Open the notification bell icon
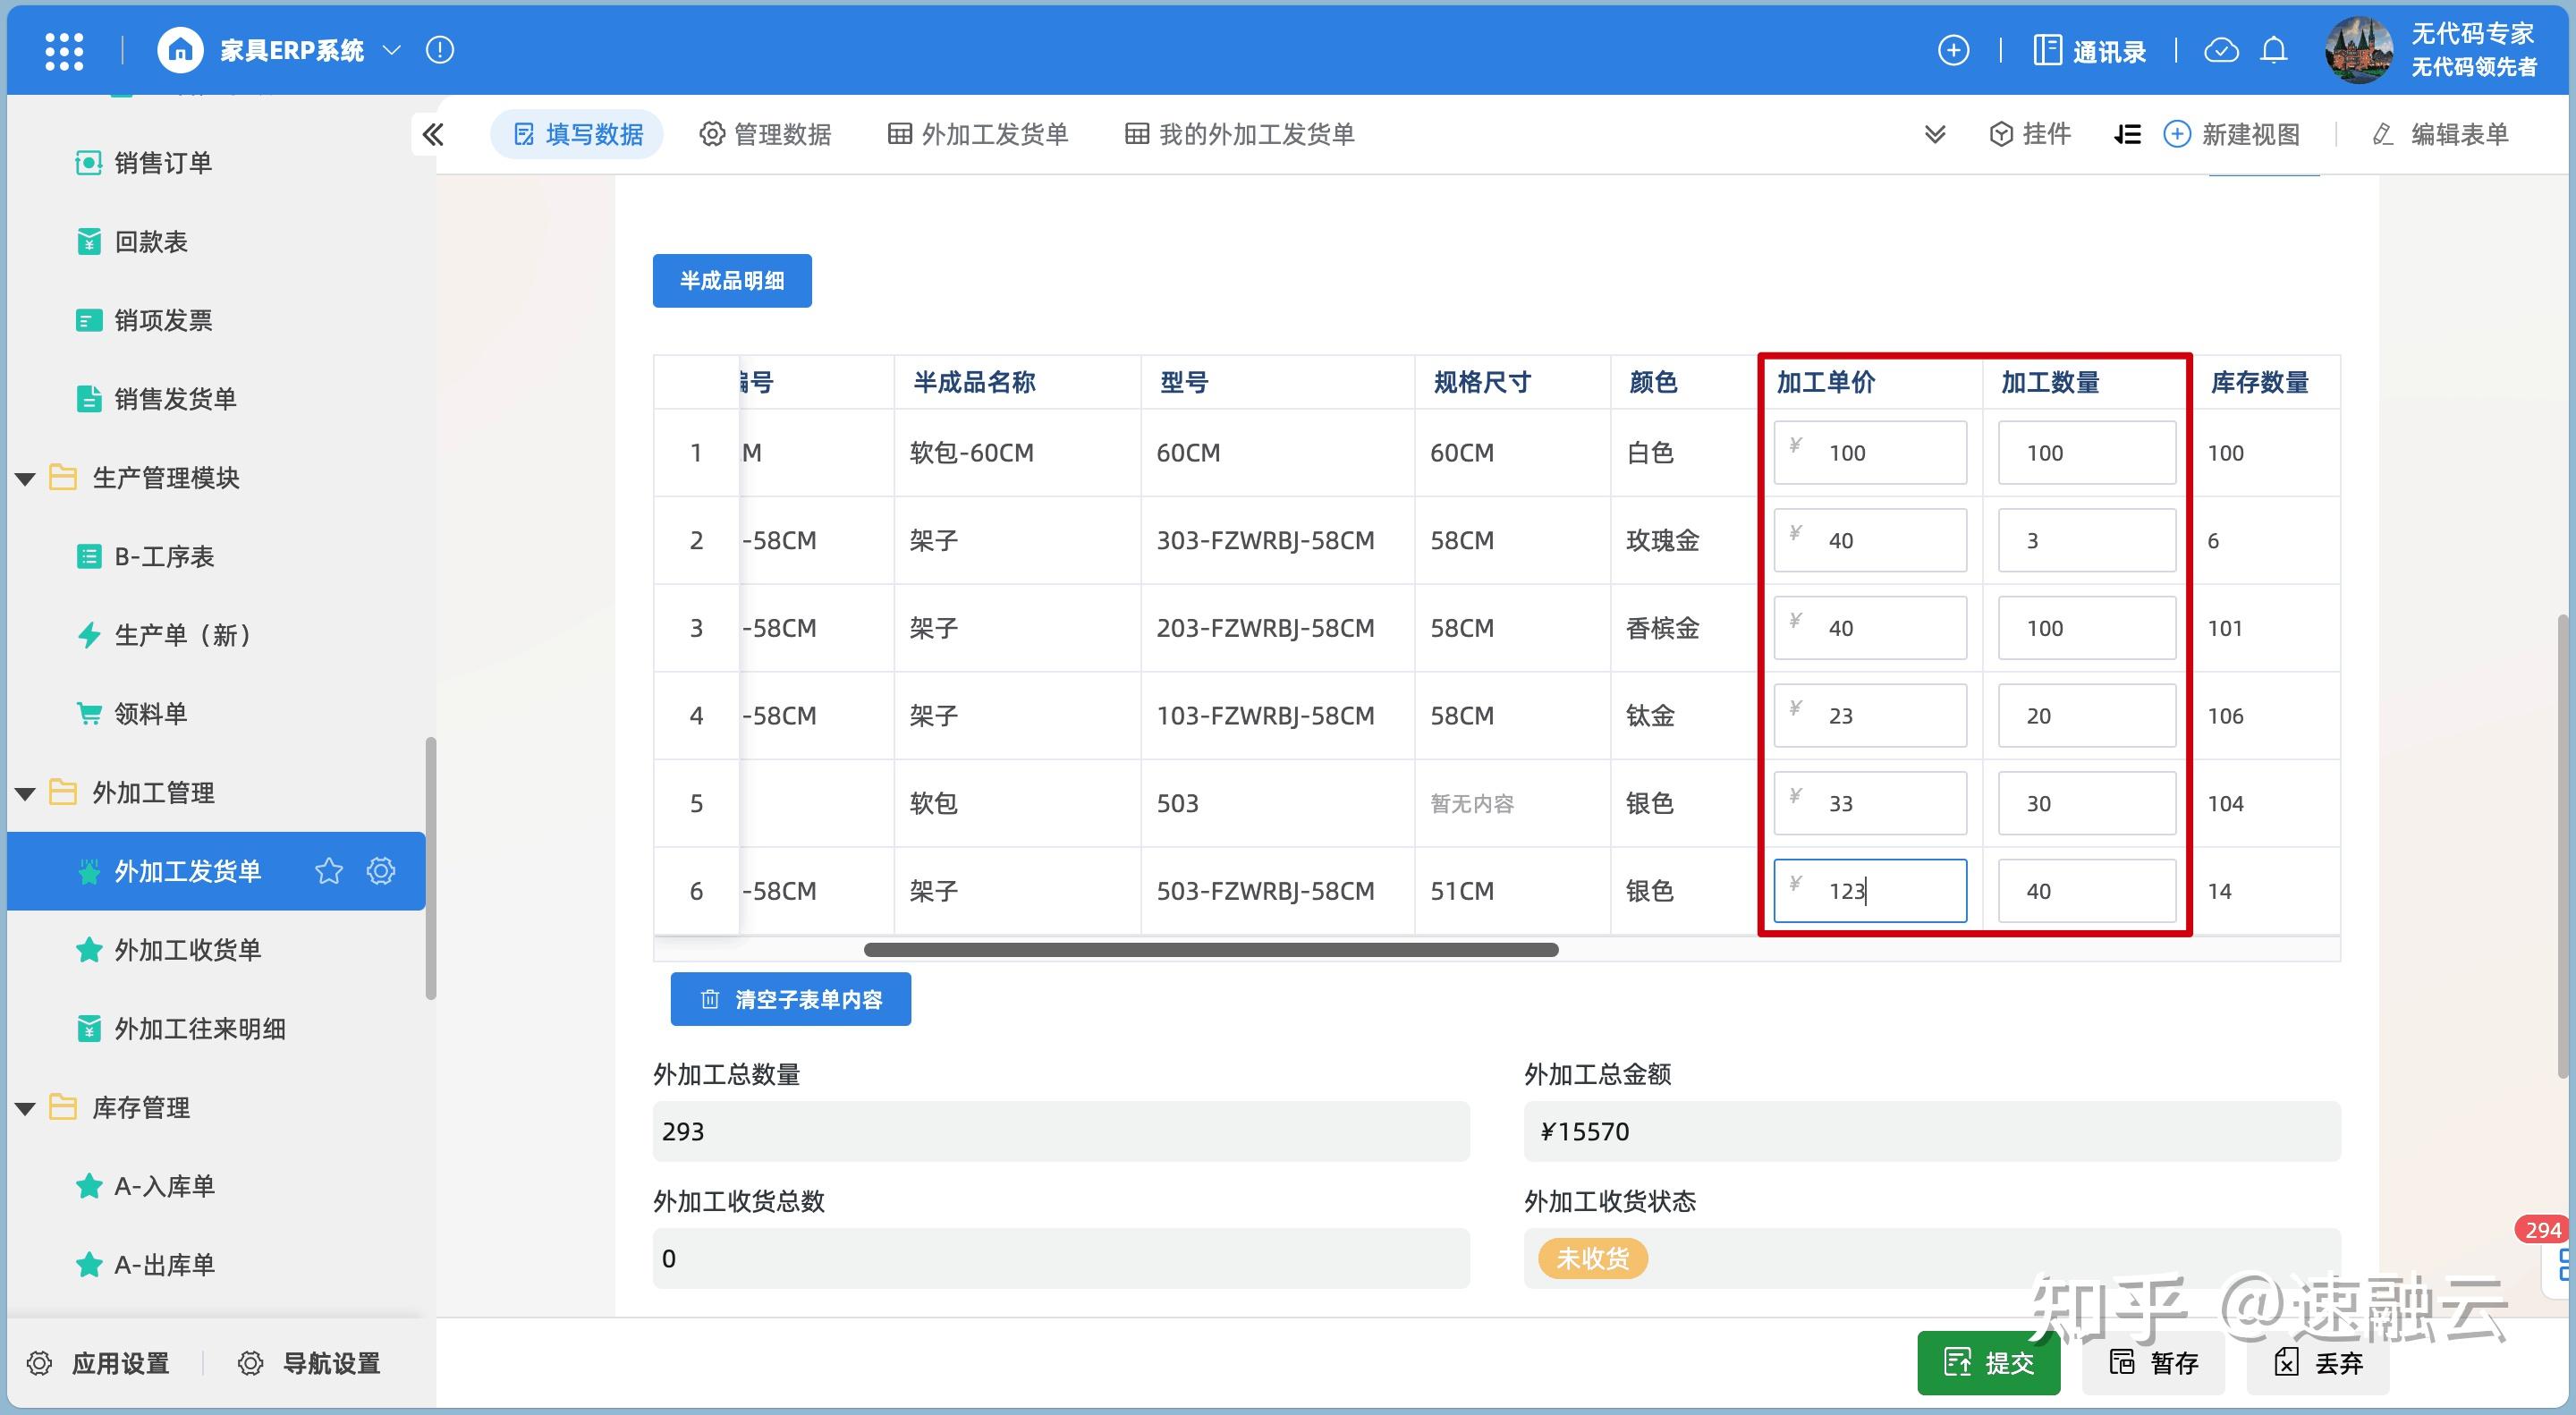Screen dimensions: 2576x1415 pyautogui.click(x=2274, y=50)
